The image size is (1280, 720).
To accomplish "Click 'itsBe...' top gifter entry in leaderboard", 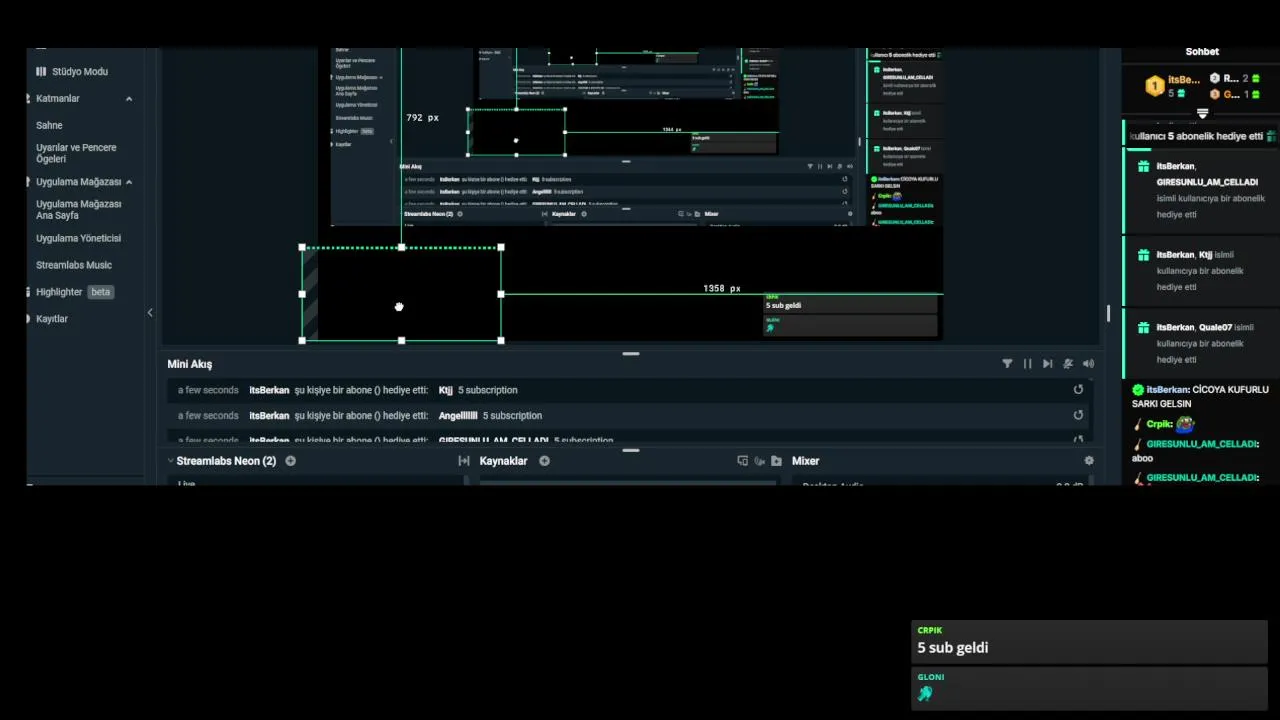I will 1184,80.
